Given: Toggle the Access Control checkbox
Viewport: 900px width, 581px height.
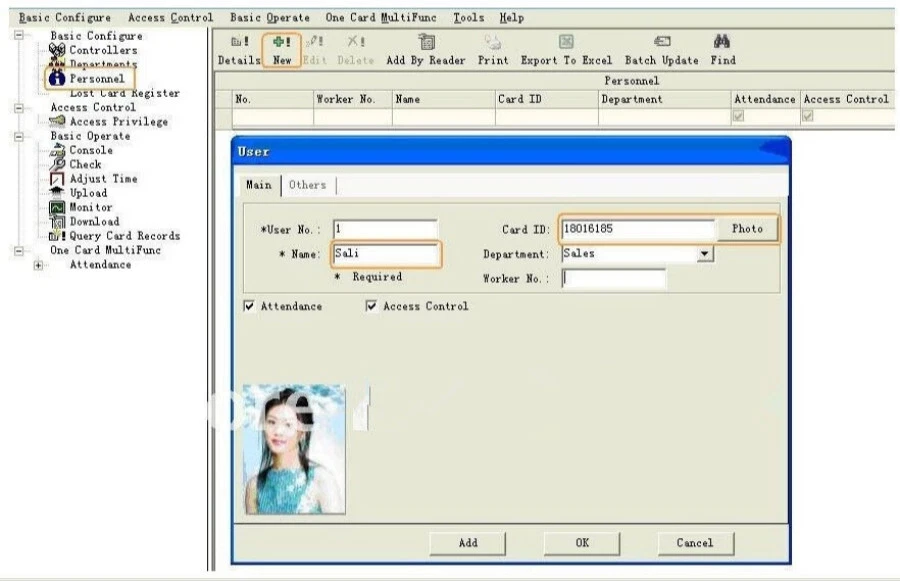Looking at the screenshot, I should pyautogui.click(x=372, y=307).
